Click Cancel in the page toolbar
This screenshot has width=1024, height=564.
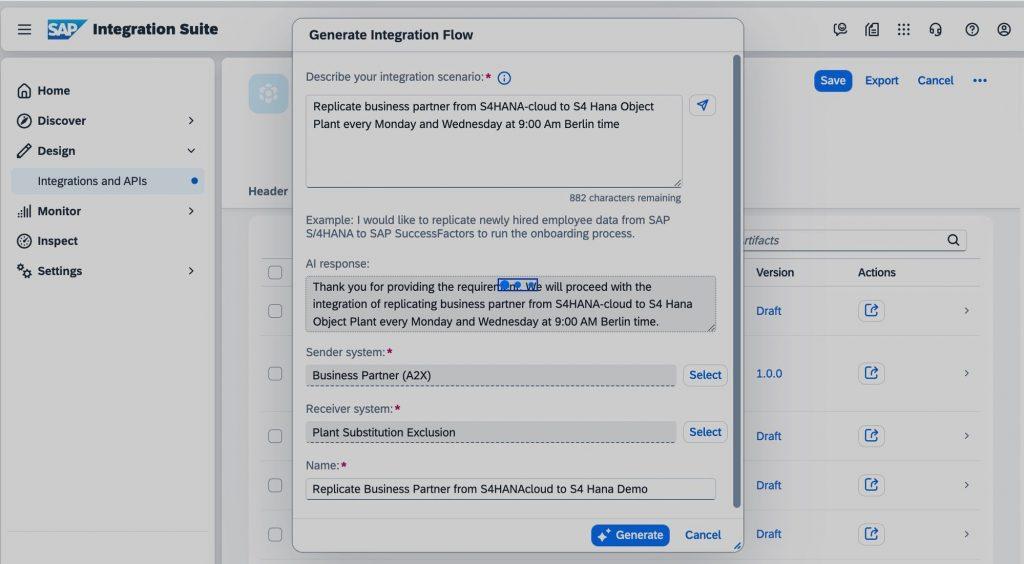[935, 80]
